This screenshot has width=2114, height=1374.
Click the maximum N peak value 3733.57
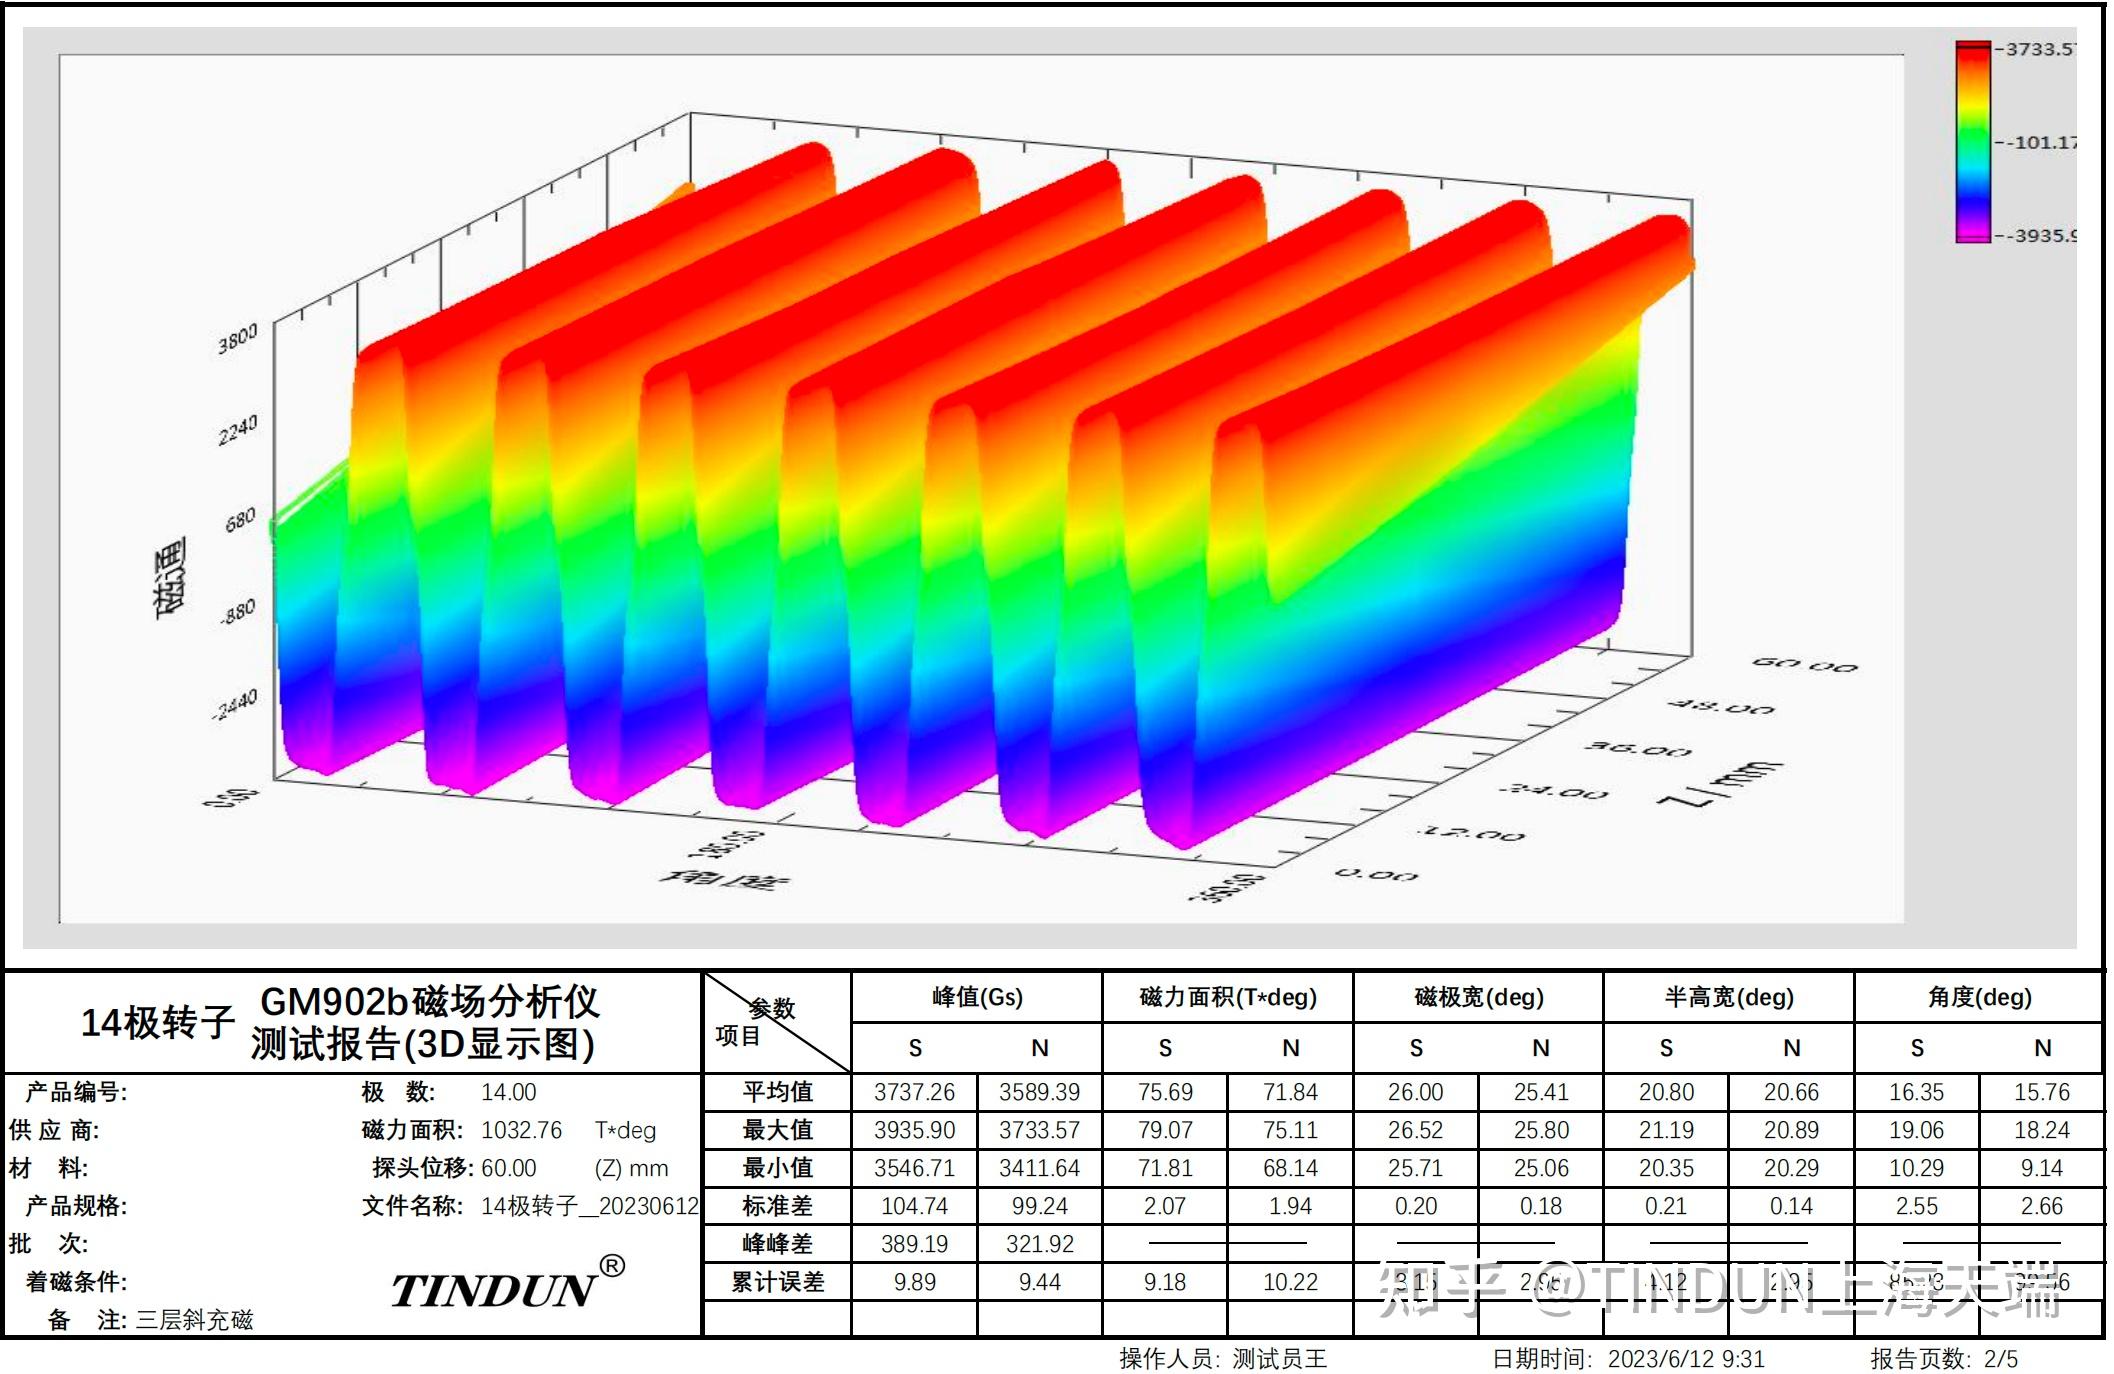[1040, 1130]
